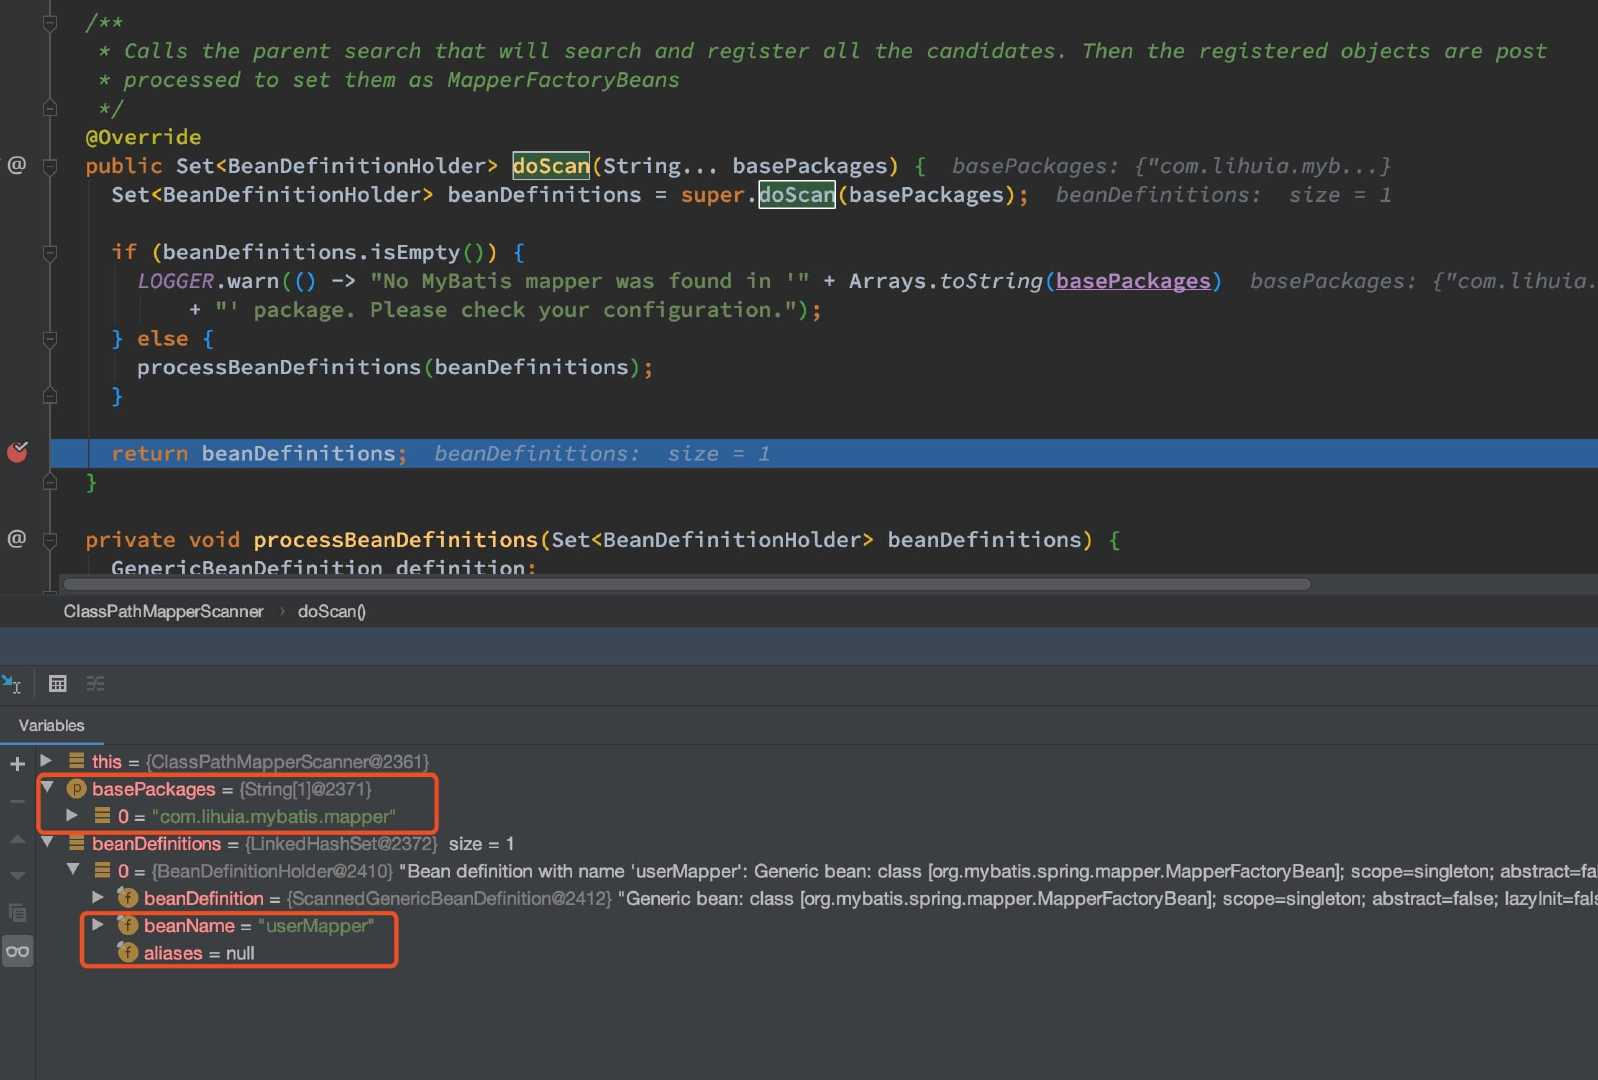Click the Run to Cursor icon in debug toolbar
This screenshot has width=1598, height=1080.
pos(12,684)
